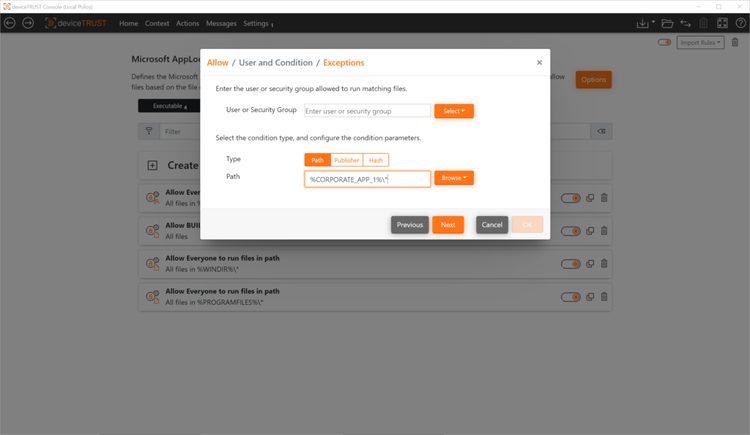Toggle the %PROGRAMFILES% rule switch
750x435 pixels.
pos(571,297)
